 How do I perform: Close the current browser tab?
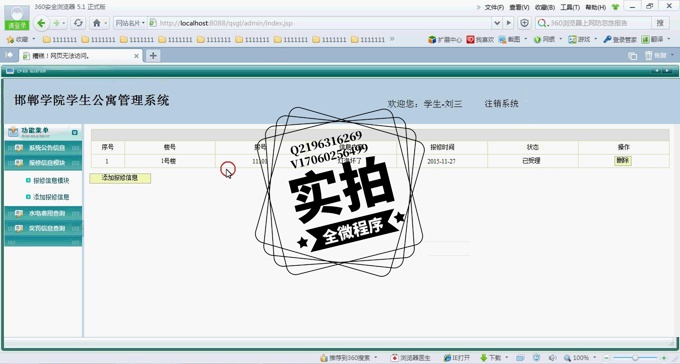136,56
